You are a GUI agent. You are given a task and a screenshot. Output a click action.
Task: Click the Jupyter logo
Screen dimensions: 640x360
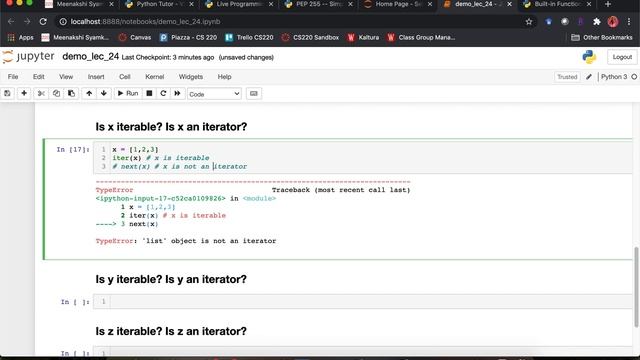28,57
